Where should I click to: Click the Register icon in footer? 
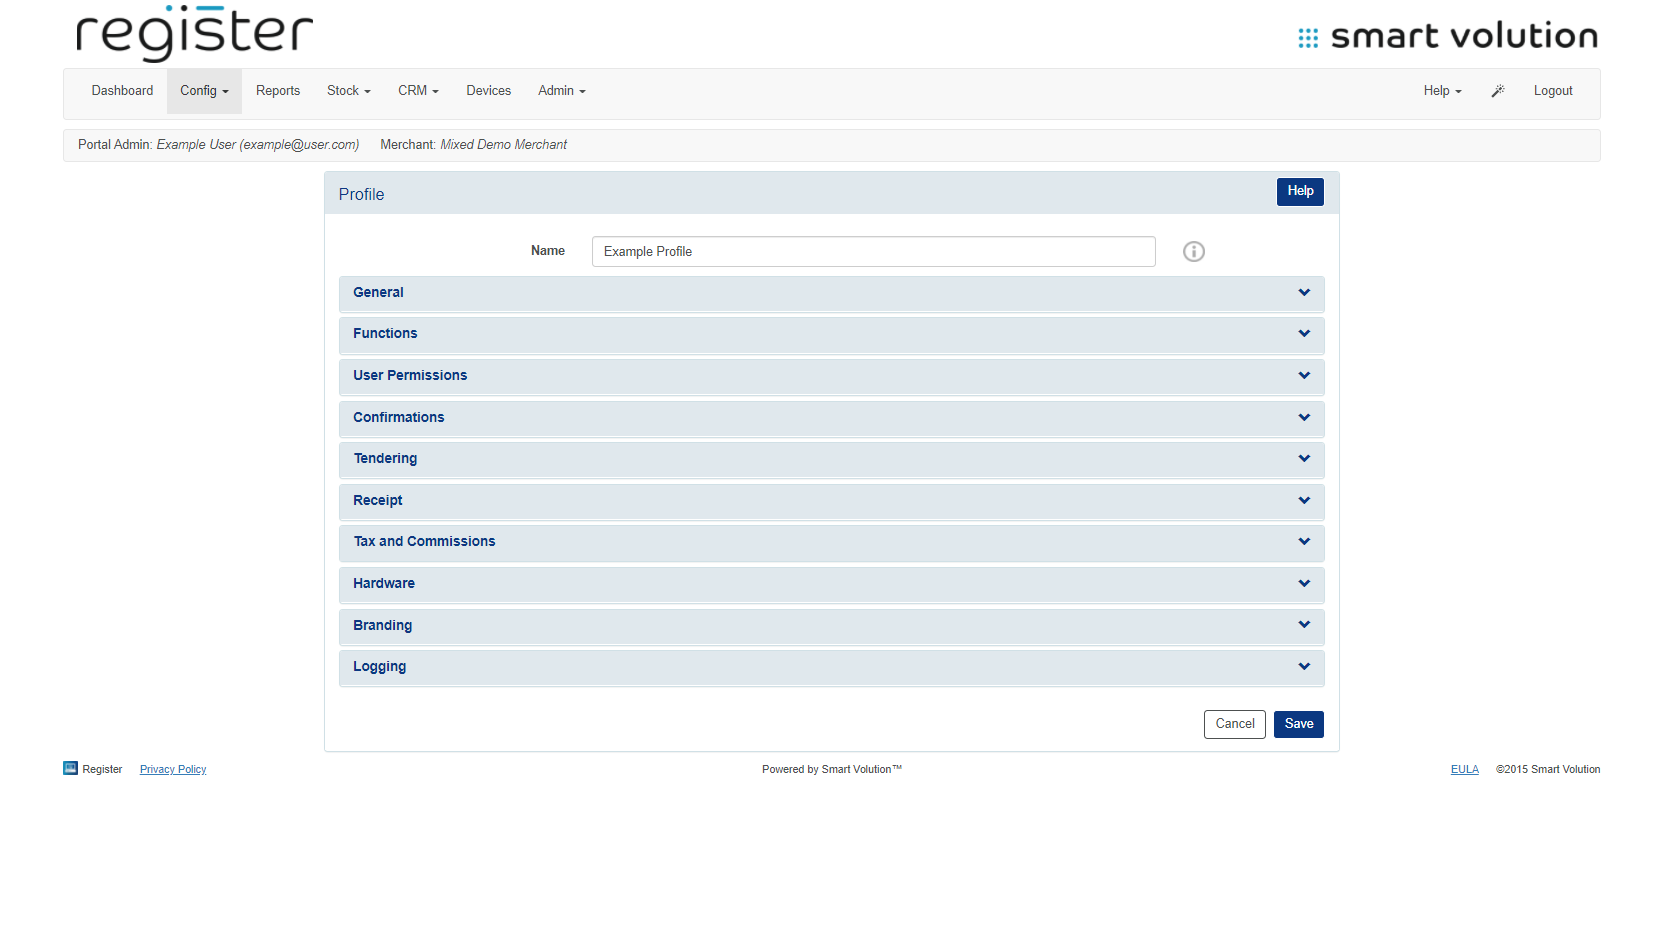70,768
